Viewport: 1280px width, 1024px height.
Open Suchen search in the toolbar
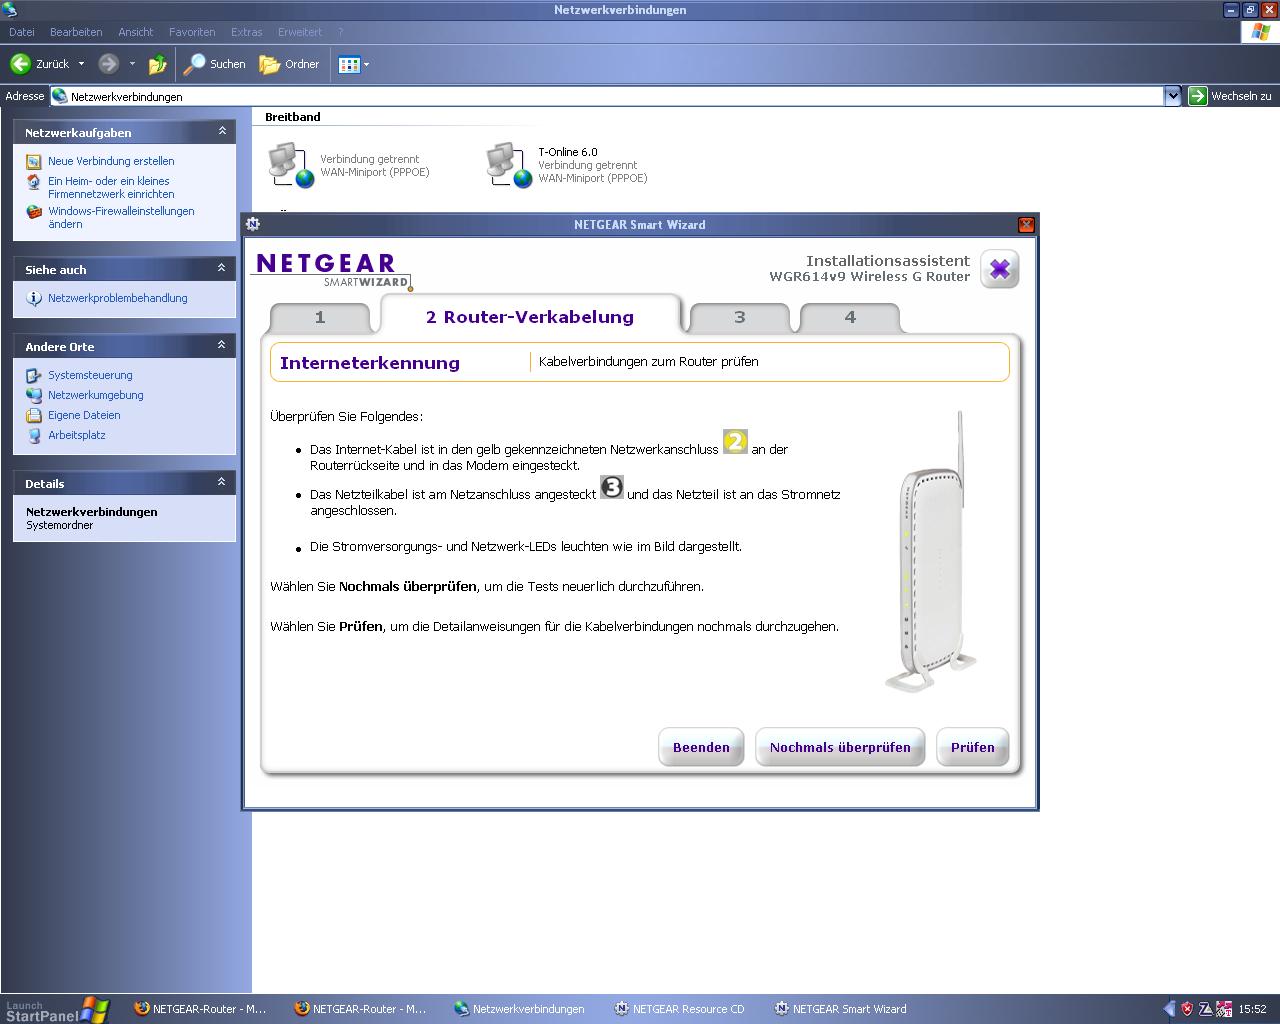[215, 64]
